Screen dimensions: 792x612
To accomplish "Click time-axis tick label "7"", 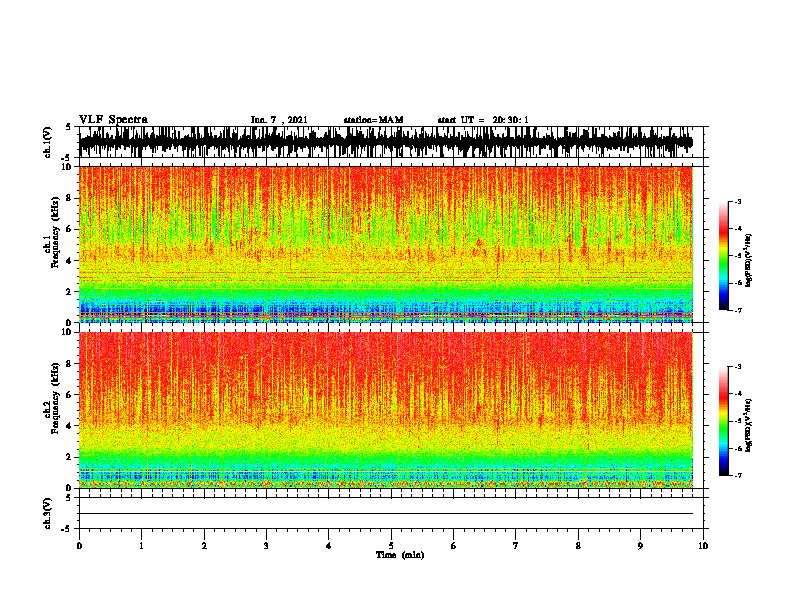I will pyautogui.click(x=516, y=546).
